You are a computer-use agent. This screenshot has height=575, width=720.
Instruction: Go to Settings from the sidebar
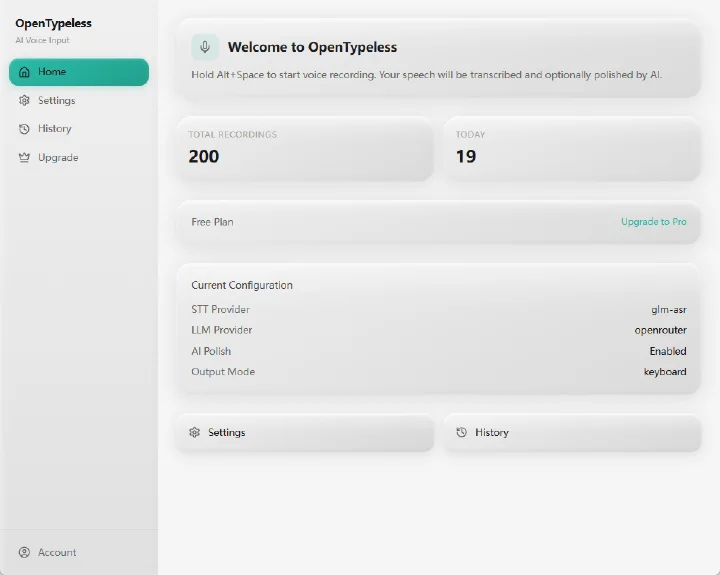point(79,101)
